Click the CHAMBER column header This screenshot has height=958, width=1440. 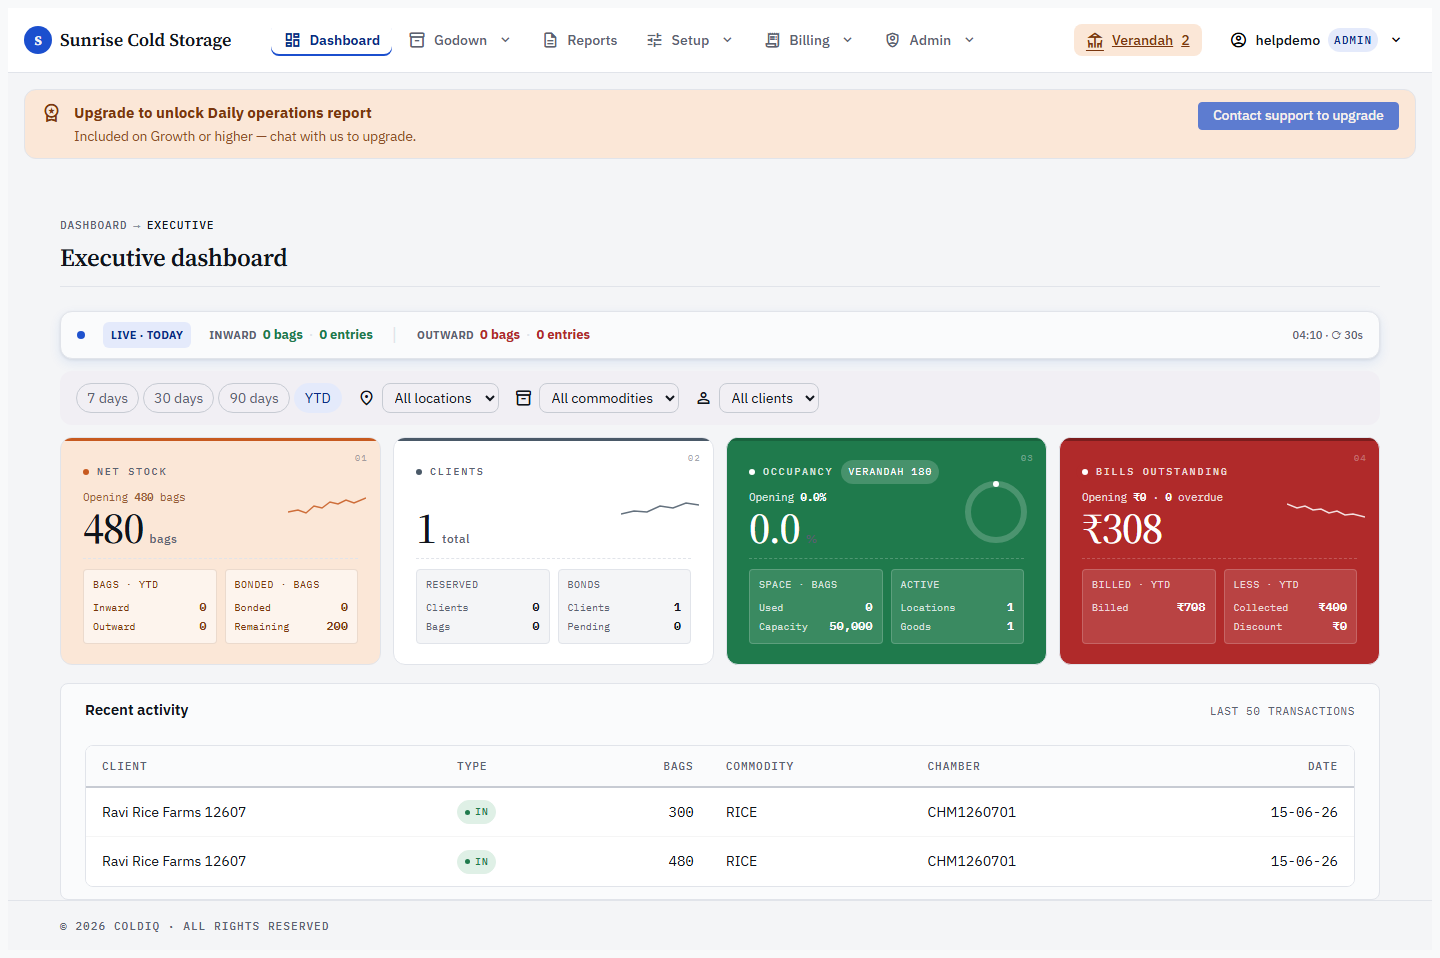click(954, 766)
